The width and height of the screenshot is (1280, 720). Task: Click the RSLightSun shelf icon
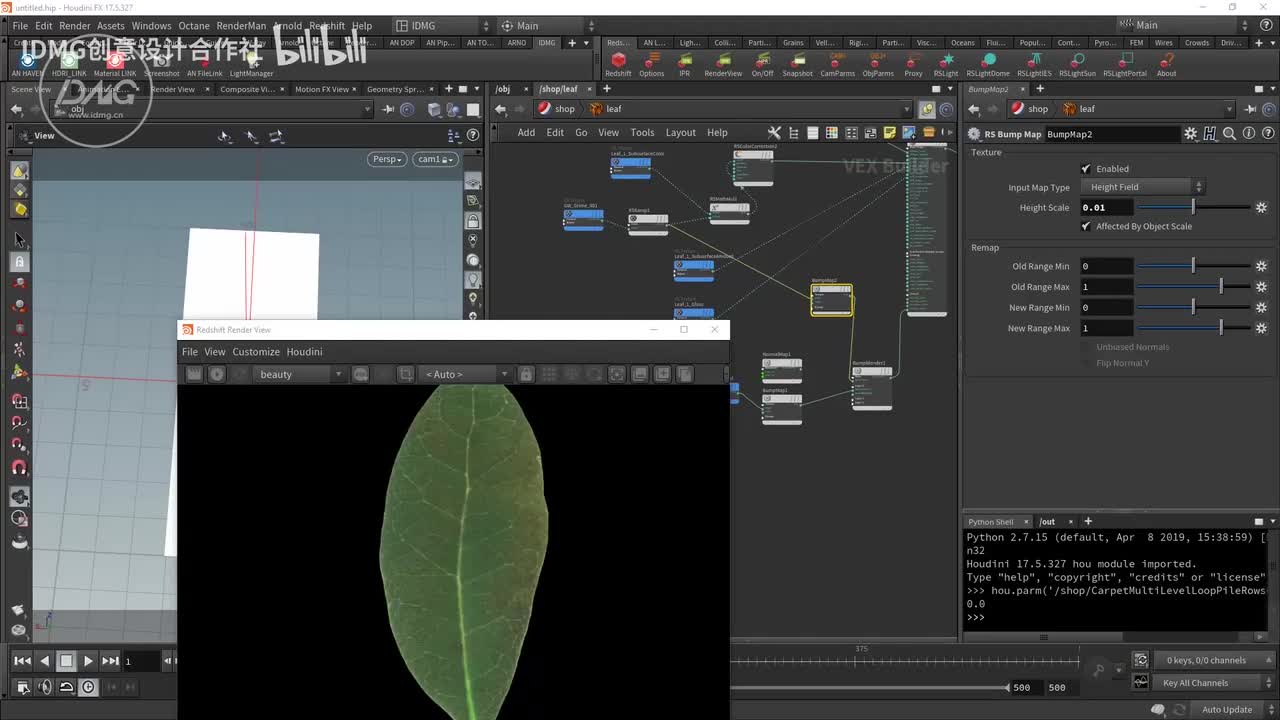point(1077,62)
